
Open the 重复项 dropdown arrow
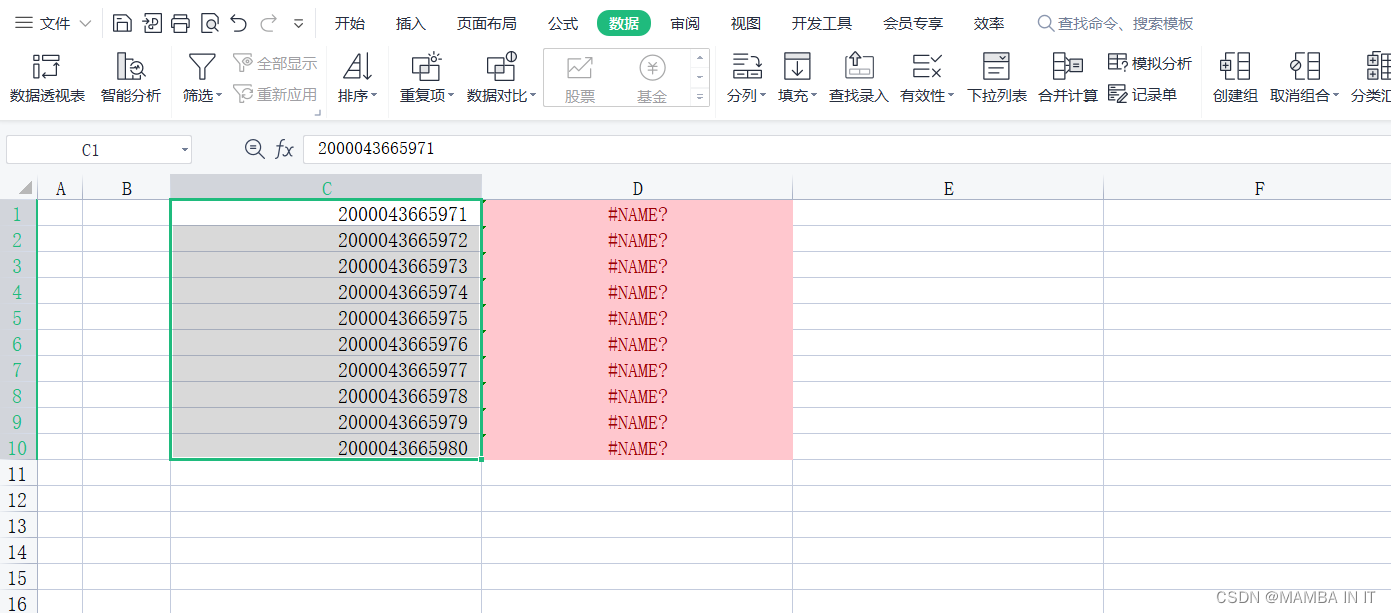pyautogui.click(x=451, y=96)
